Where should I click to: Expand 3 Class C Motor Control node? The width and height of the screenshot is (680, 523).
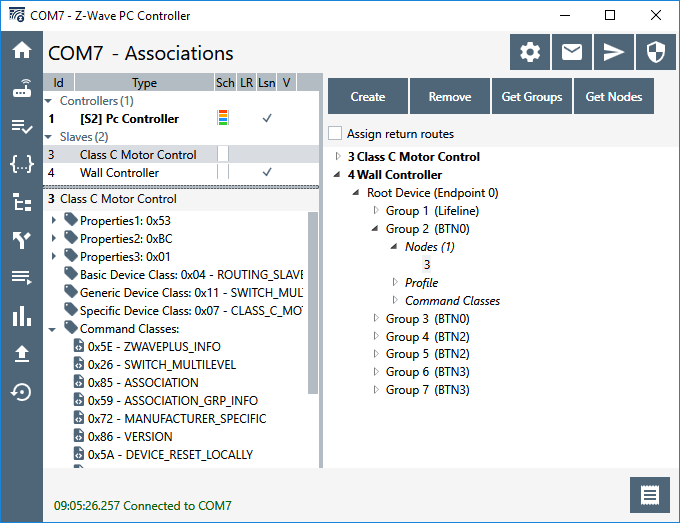[338, 157]
